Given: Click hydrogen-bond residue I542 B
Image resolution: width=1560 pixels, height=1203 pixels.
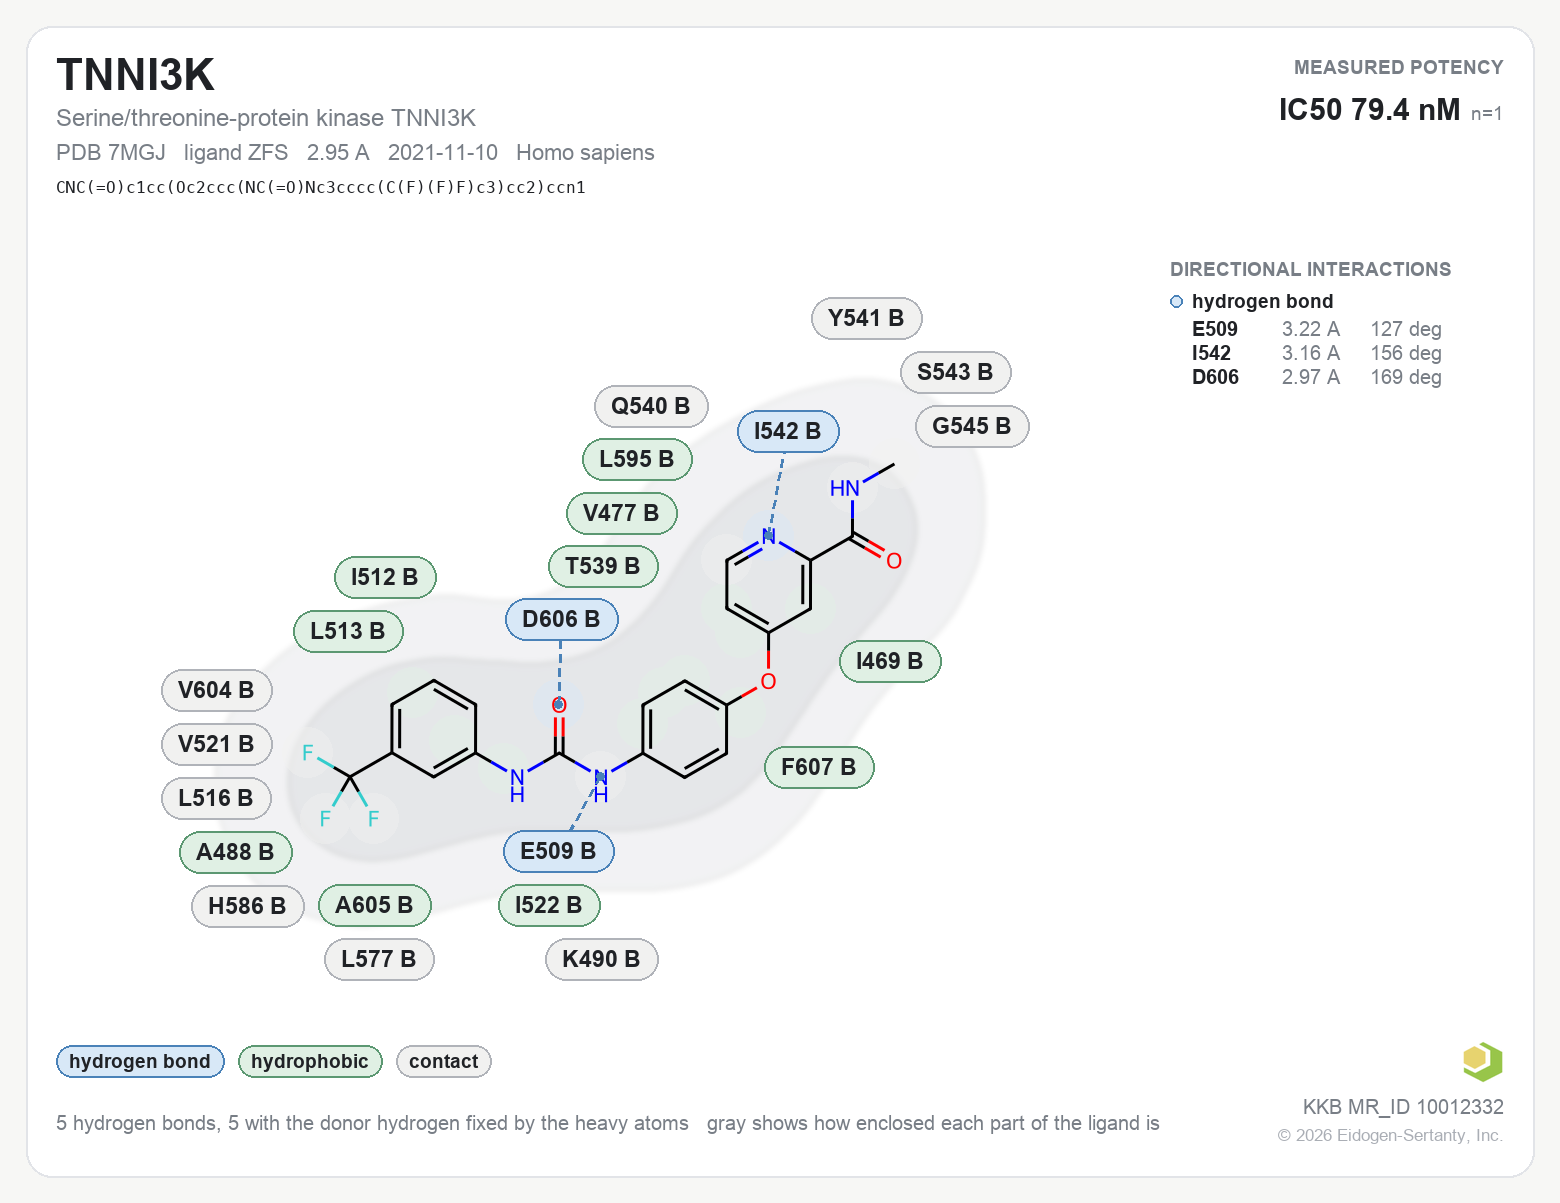Looking at the screenshot, I should 788,431.
